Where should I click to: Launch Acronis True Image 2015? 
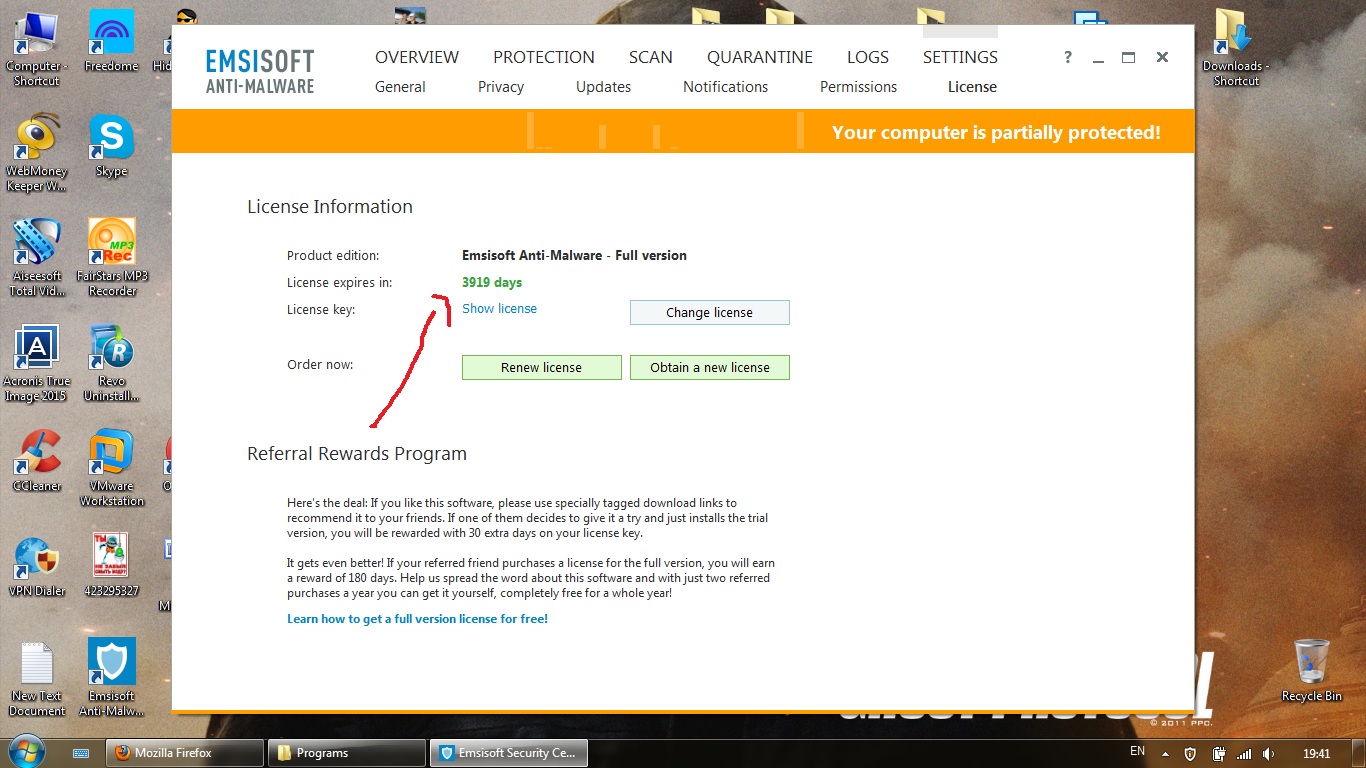tap(37, 363)
